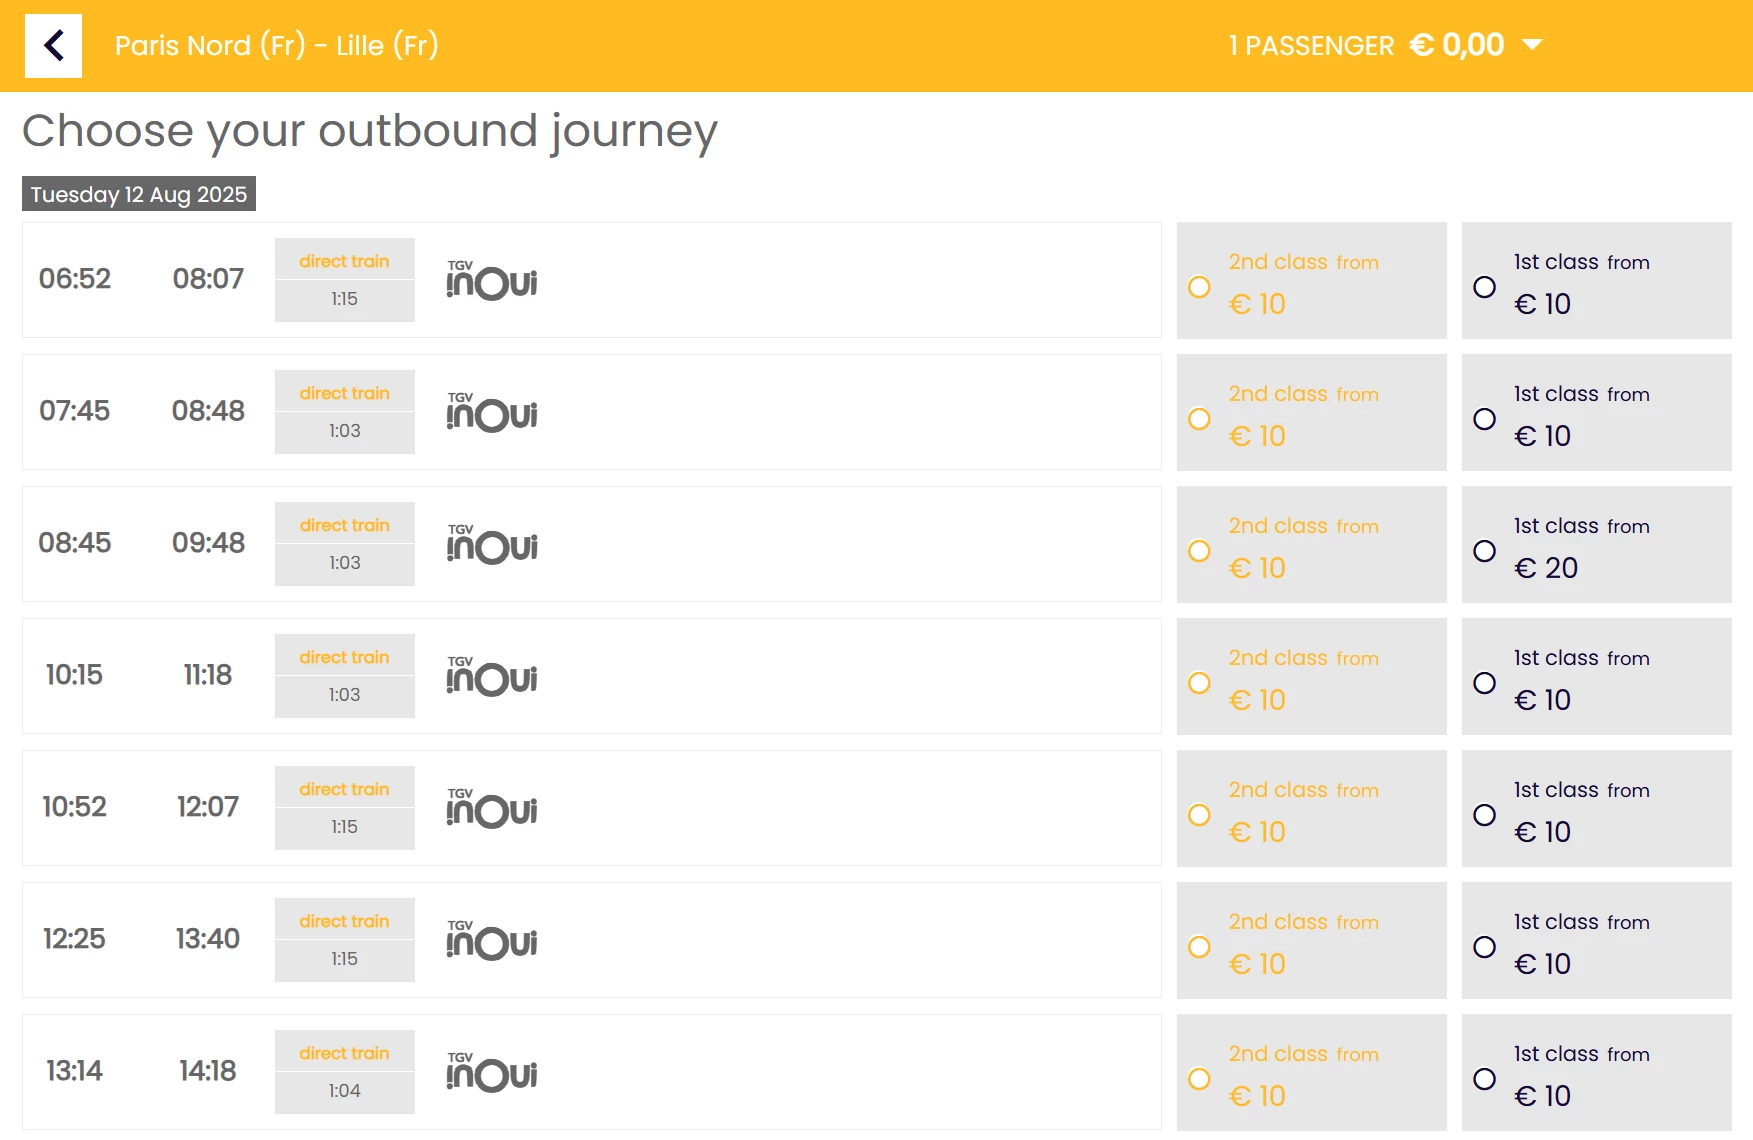This screenshot has width=1753, height=1140.
Task: Click the TGV INOUI logo on 07:45 train
Action: coord(491,412)
